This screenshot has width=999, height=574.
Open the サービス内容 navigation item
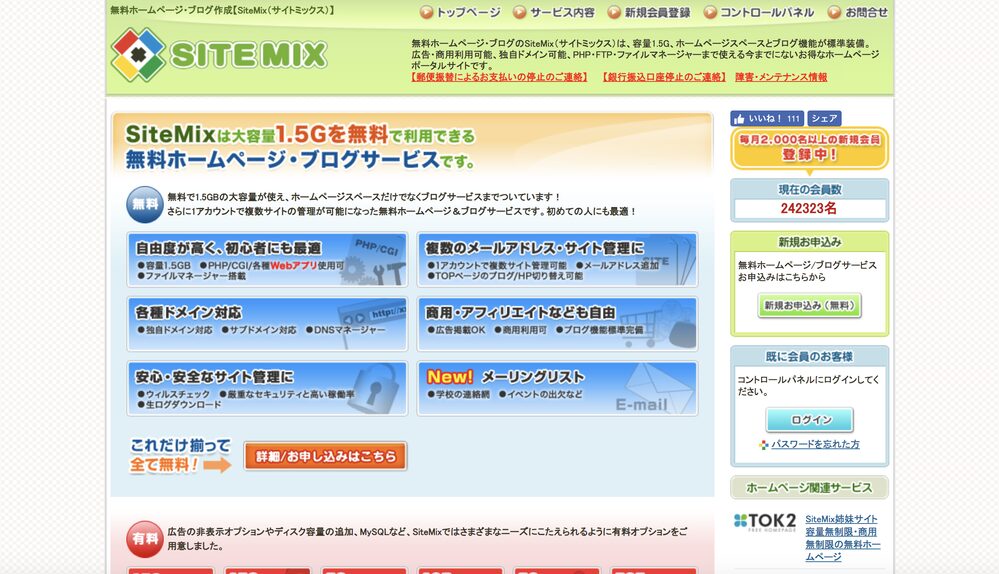point(554,12)
